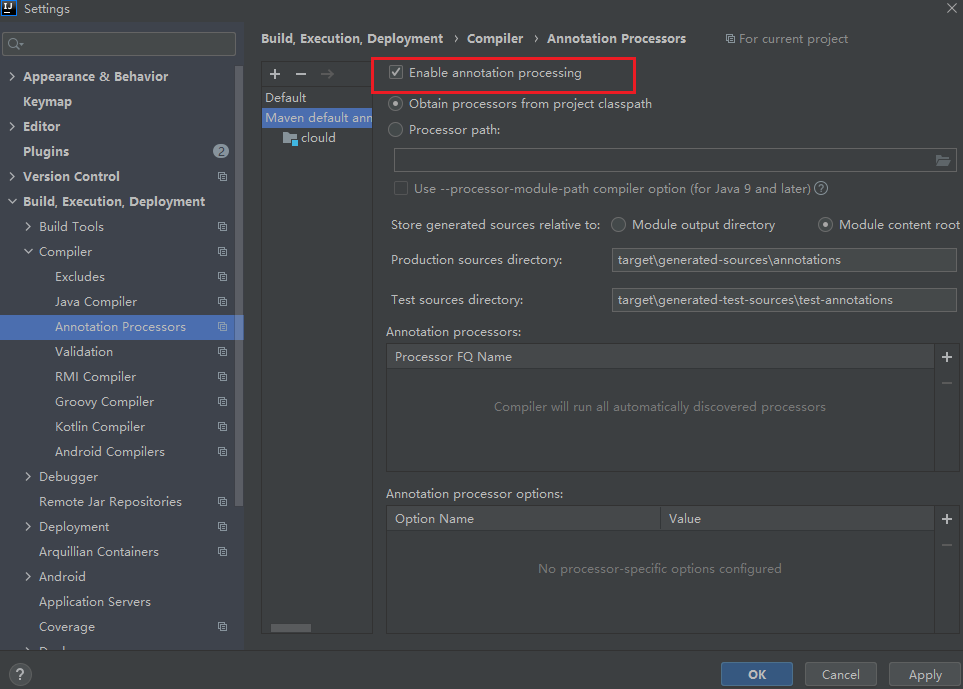Select Application Servers in settings tree
The height and width of the screenshot is (689, 963).
pos(95,602)
